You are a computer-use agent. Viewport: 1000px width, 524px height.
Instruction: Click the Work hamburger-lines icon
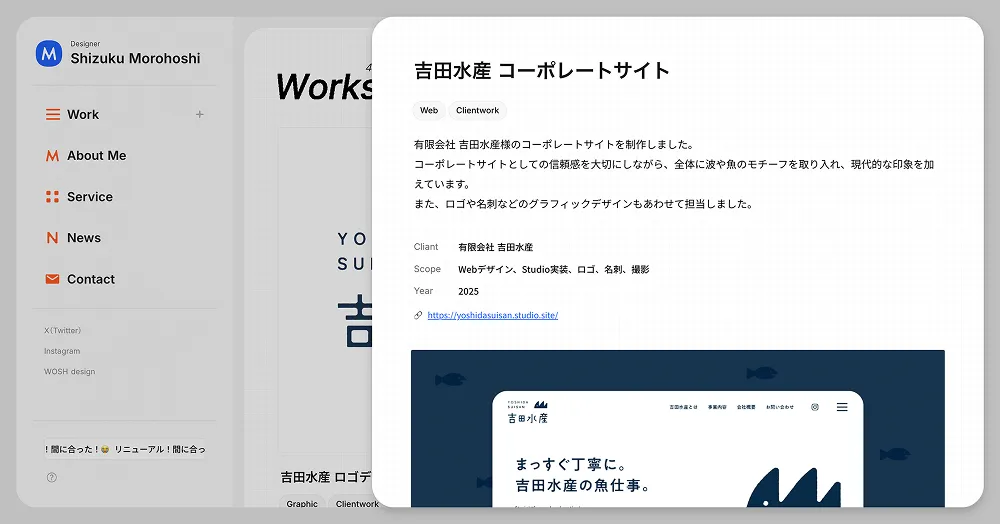pos(53,115)
